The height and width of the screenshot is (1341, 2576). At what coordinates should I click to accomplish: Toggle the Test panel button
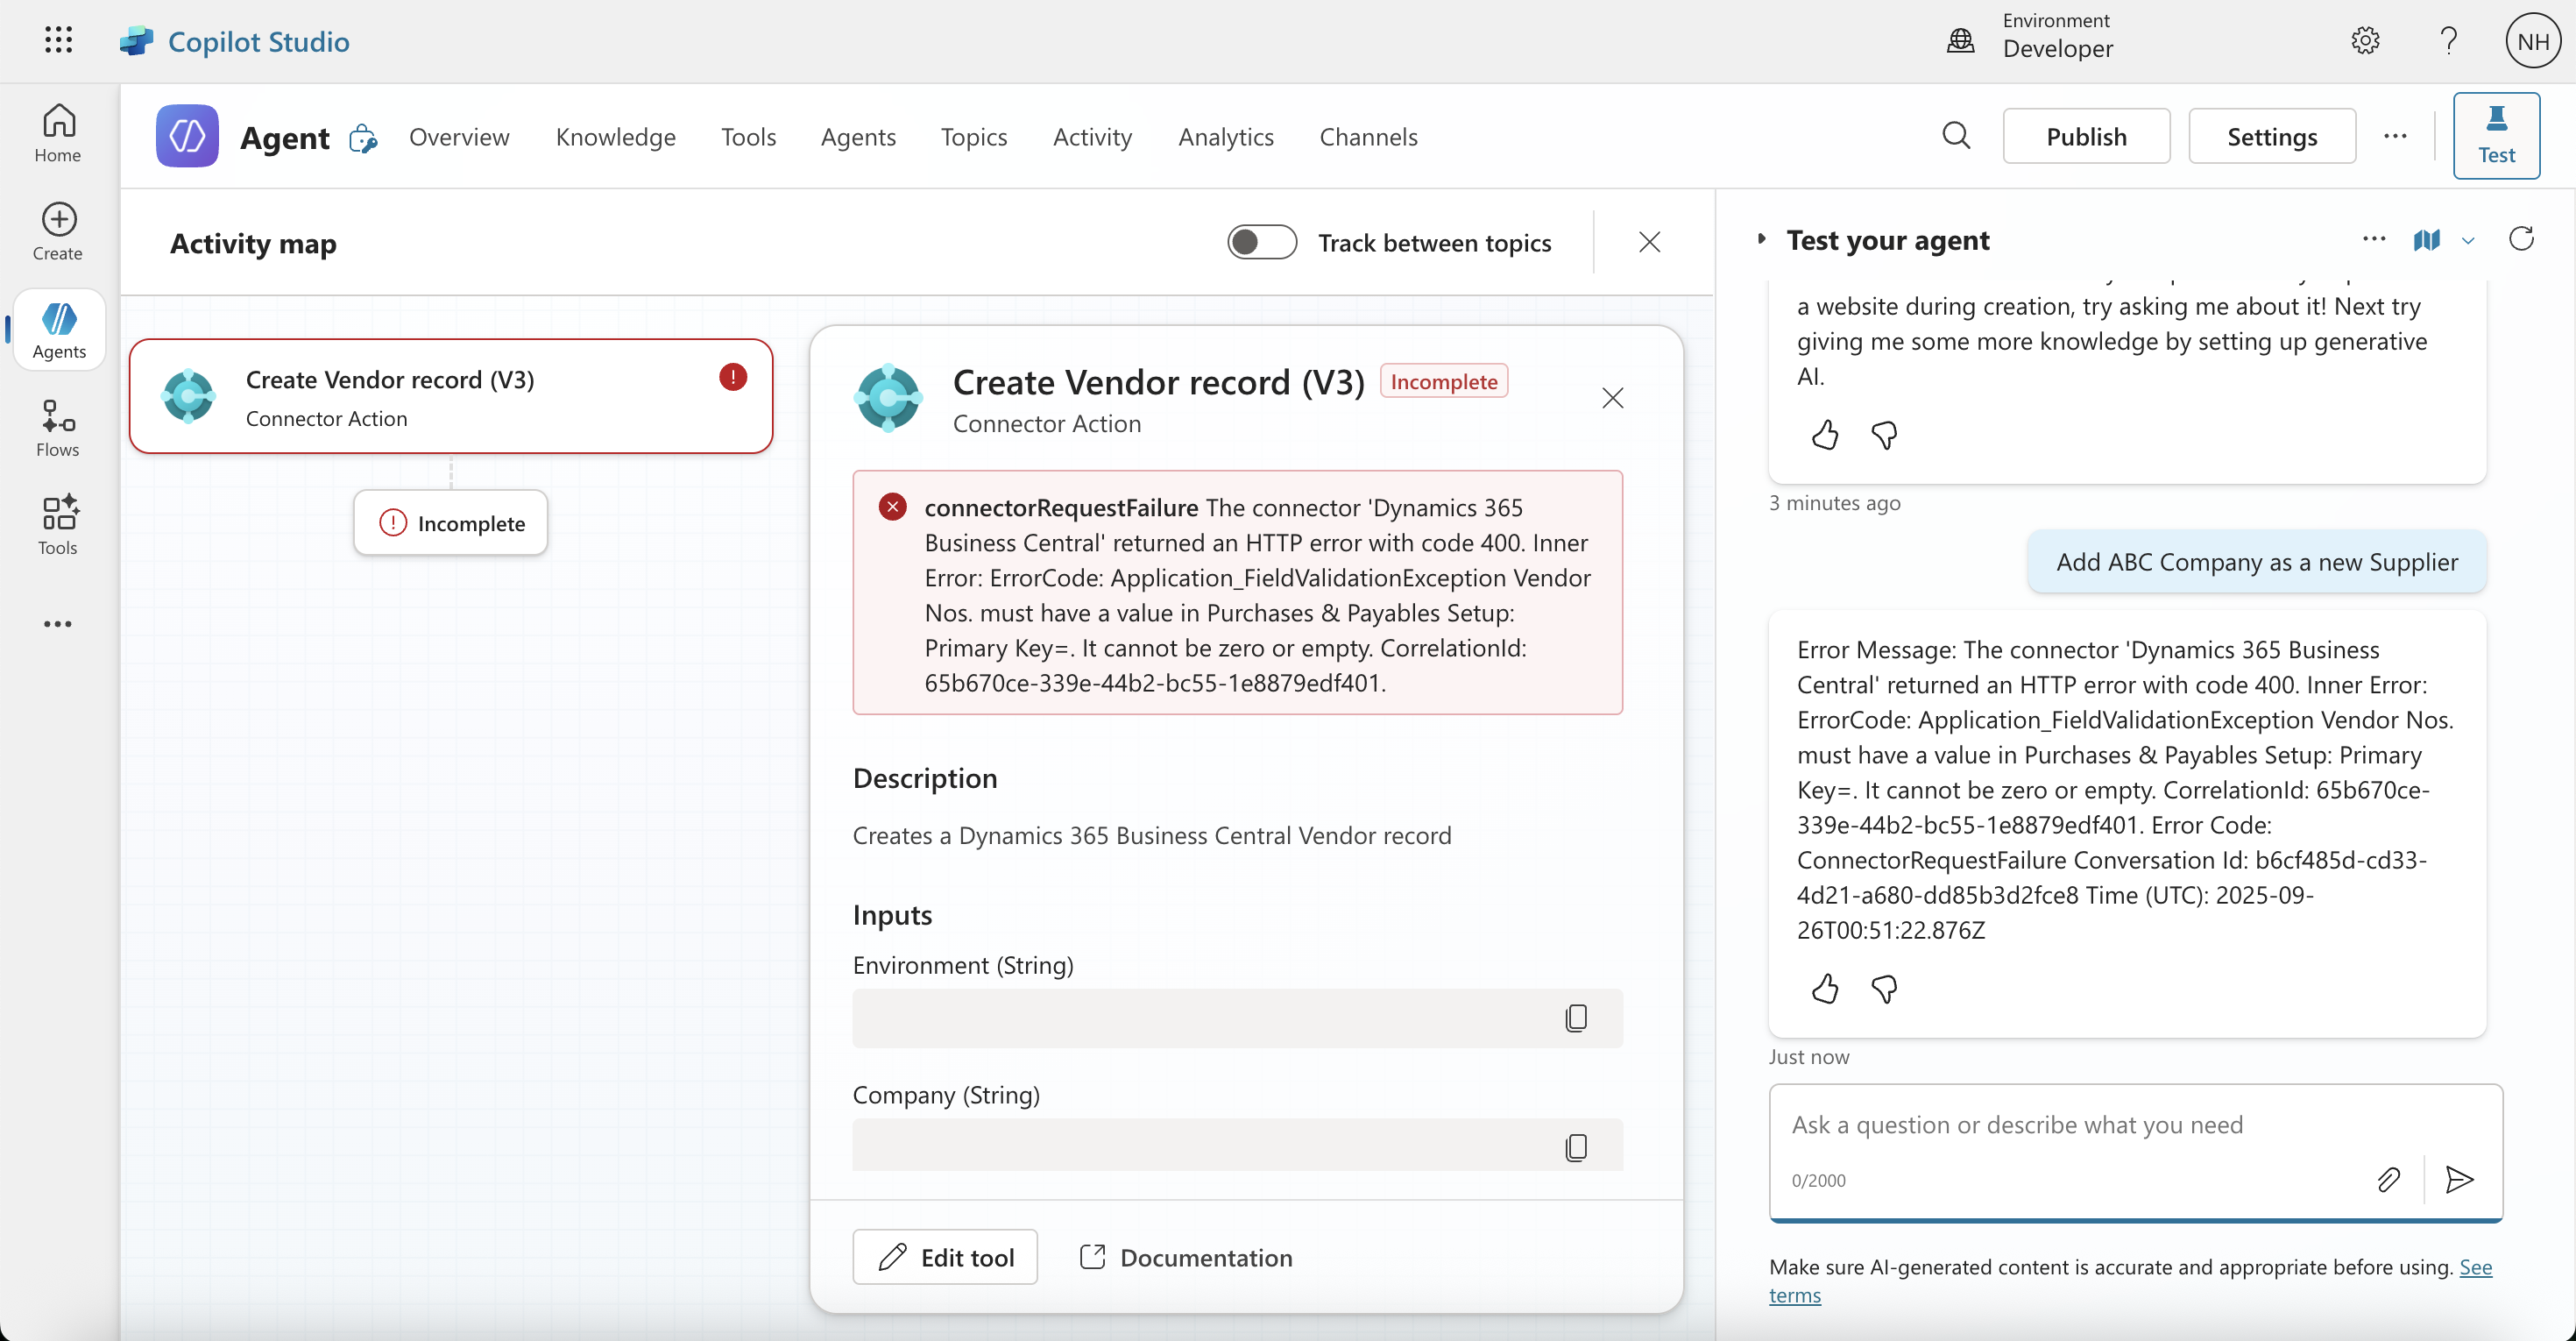[2496, 136]
